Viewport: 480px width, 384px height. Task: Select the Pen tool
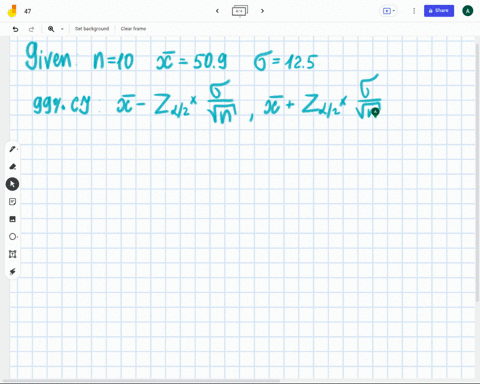(12, 149)
